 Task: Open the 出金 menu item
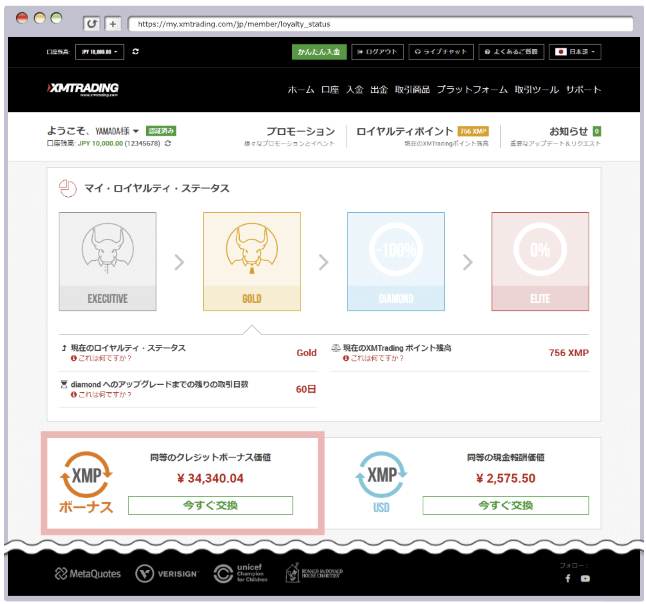(x=379, y=89)
